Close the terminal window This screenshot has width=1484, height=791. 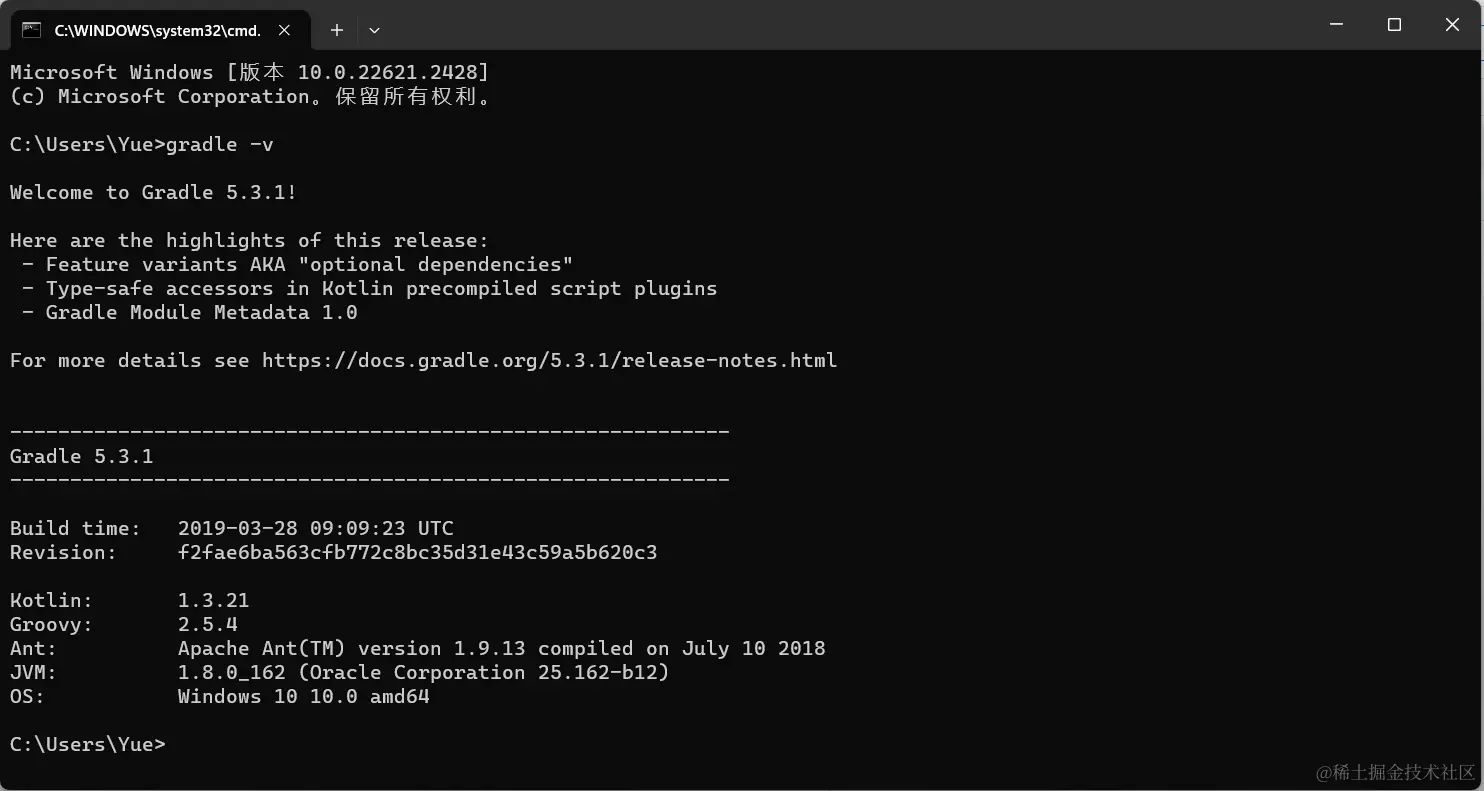tap(1452, 25)
